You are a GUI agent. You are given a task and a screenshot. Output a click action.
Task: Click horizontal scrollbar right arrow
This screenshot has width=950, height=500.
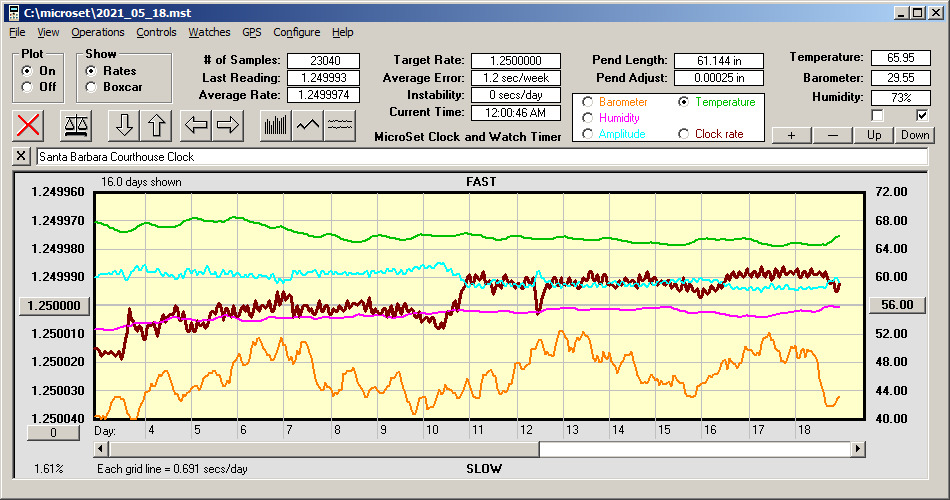pyautogui.click(x=857, y=449)
